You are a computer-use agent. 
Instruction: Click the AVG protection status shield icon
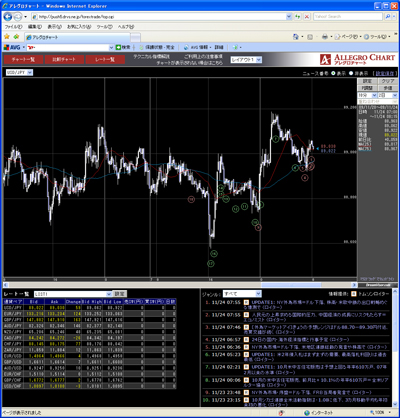(x=141, y=47)
